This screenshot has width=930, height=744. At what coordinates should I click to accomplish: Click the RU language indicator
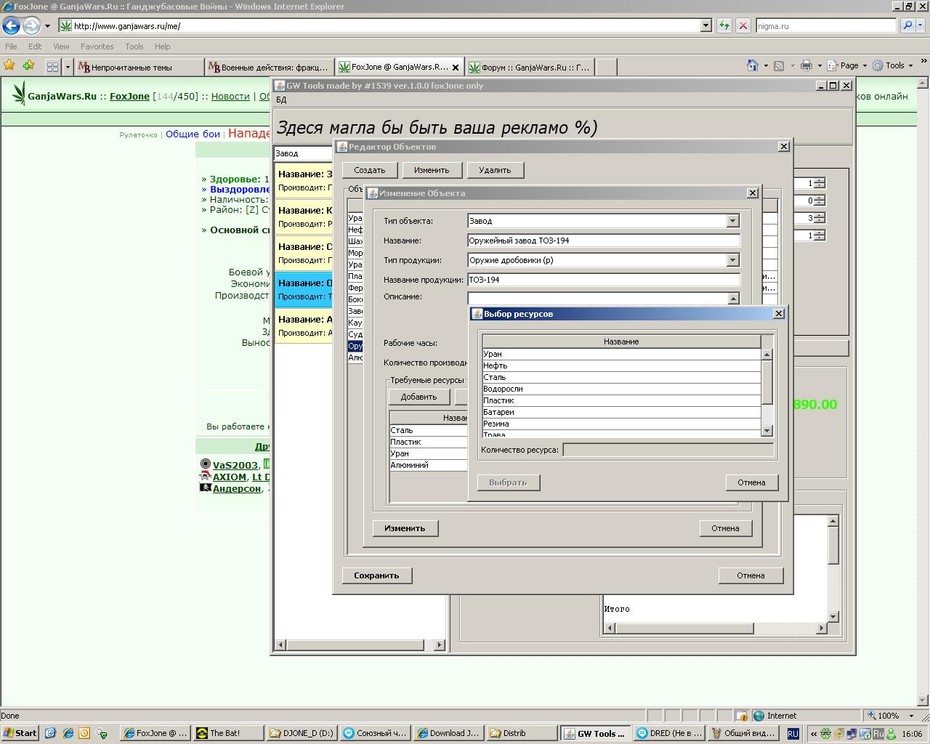[792, 734]
